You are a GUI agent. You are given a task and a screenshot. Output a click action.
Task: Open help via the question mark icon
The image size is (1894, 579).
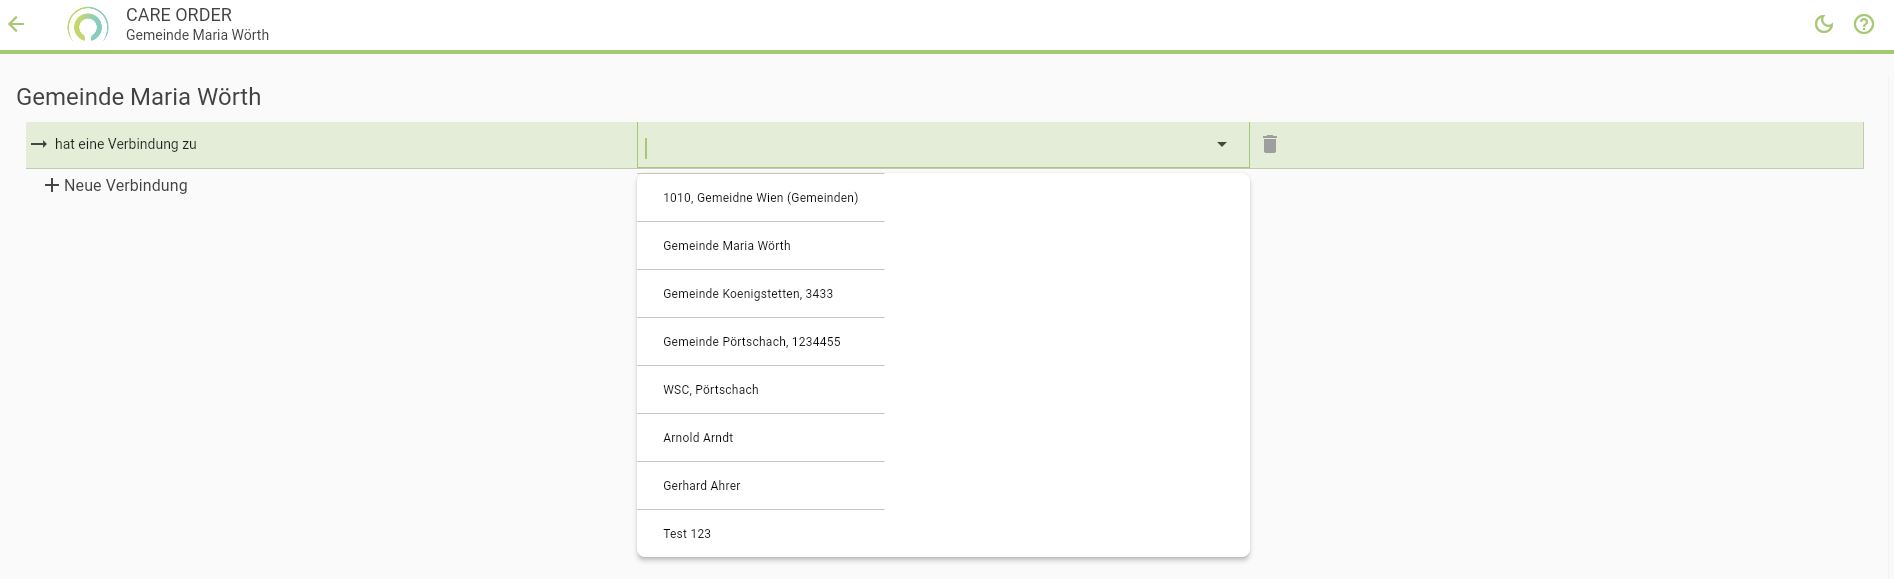1864,24
